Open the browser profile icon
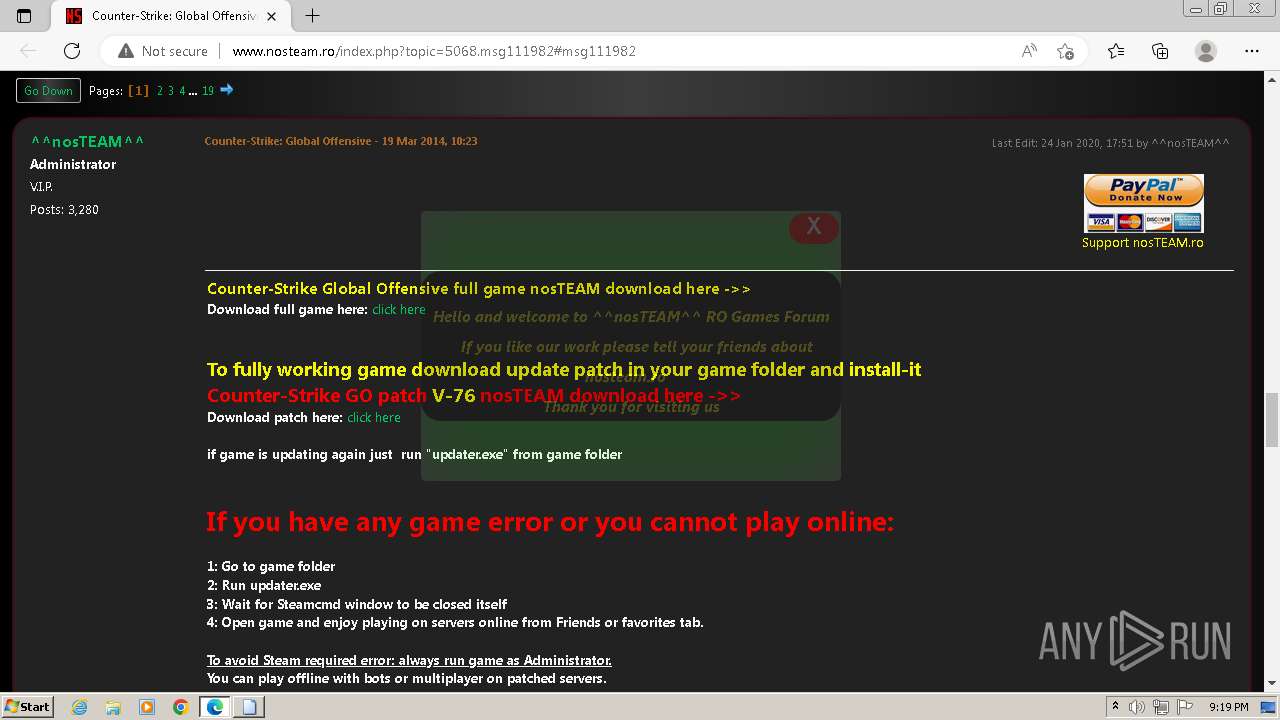1280x720 pixels. tap(1206, 51)
